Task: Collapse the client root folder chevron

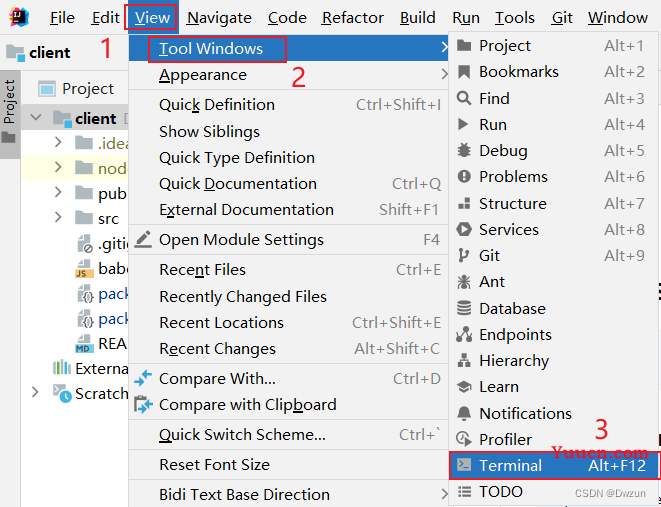Action: pos(36,118)
